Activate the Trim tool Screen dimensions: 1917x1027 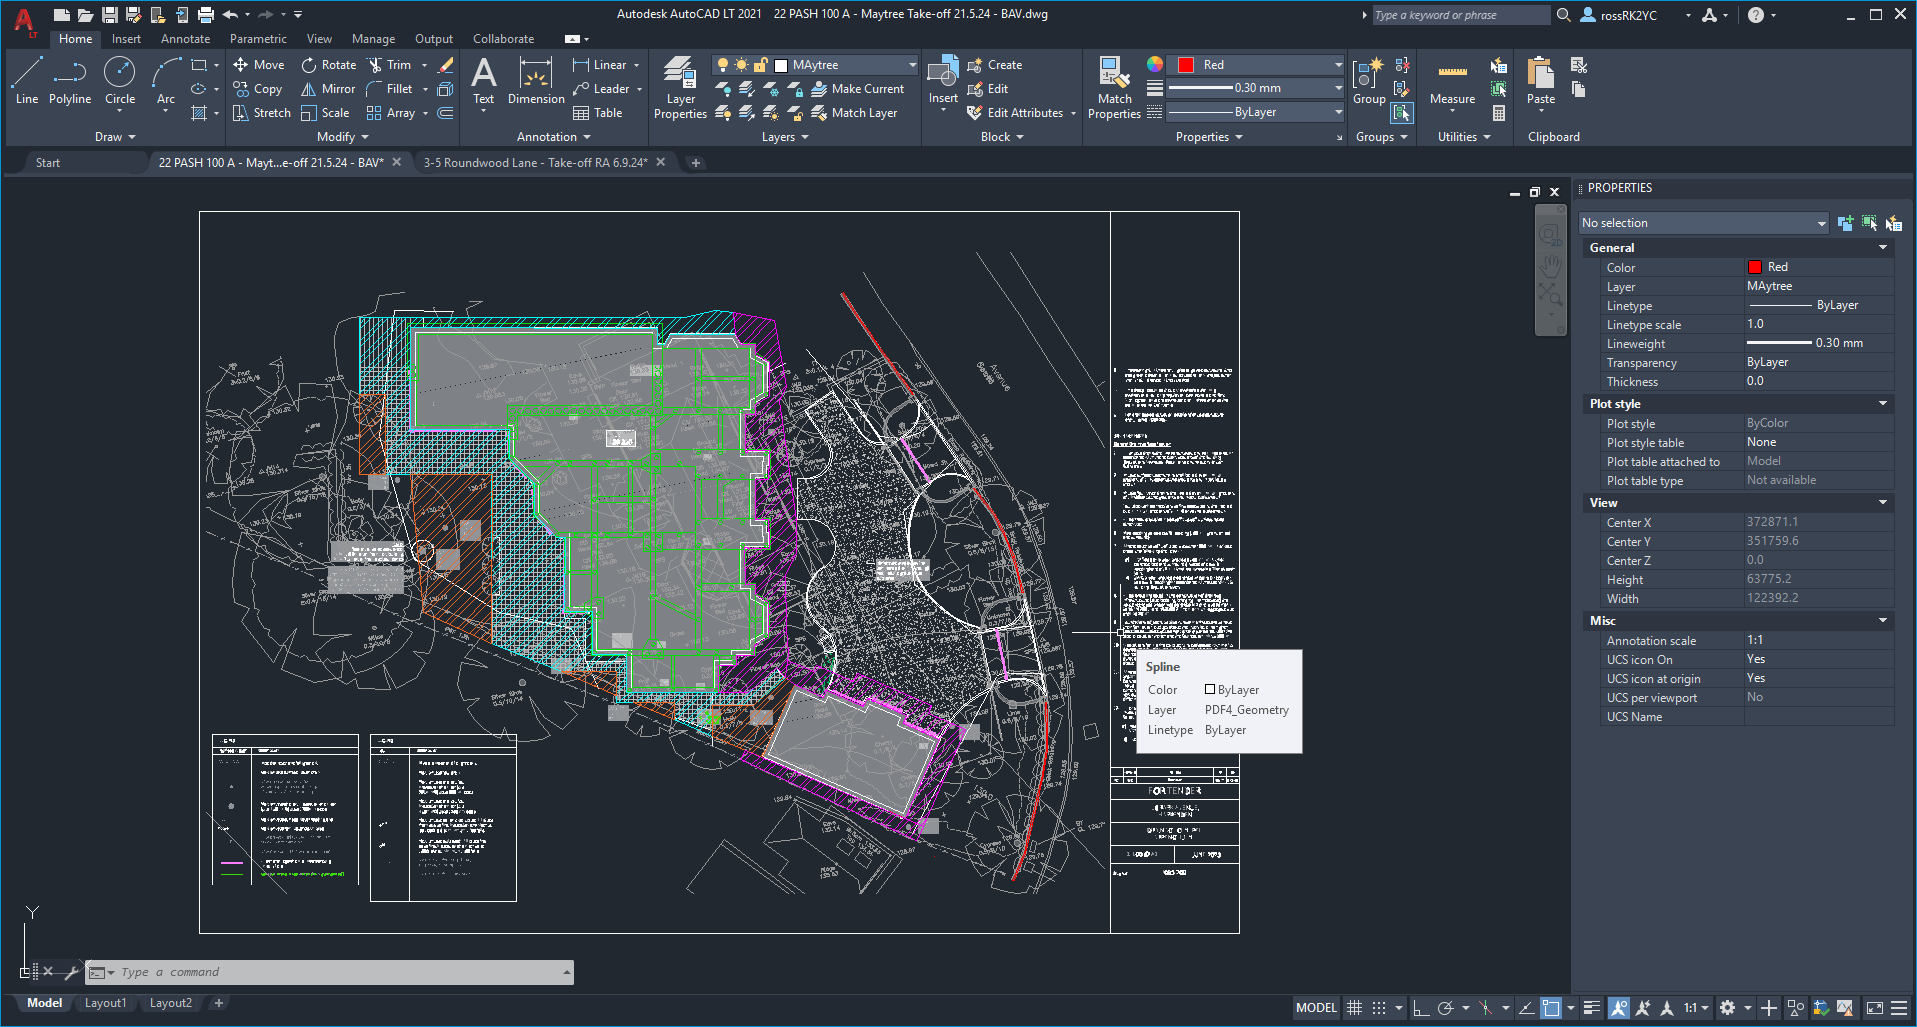(x=395, y=64)
